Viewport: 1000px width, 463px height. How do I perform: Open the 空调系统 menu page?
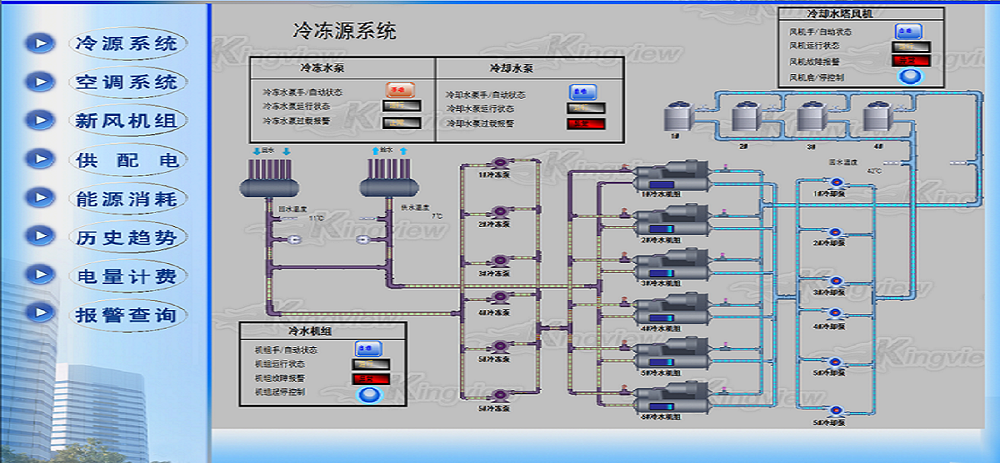(x=126, y=82)
